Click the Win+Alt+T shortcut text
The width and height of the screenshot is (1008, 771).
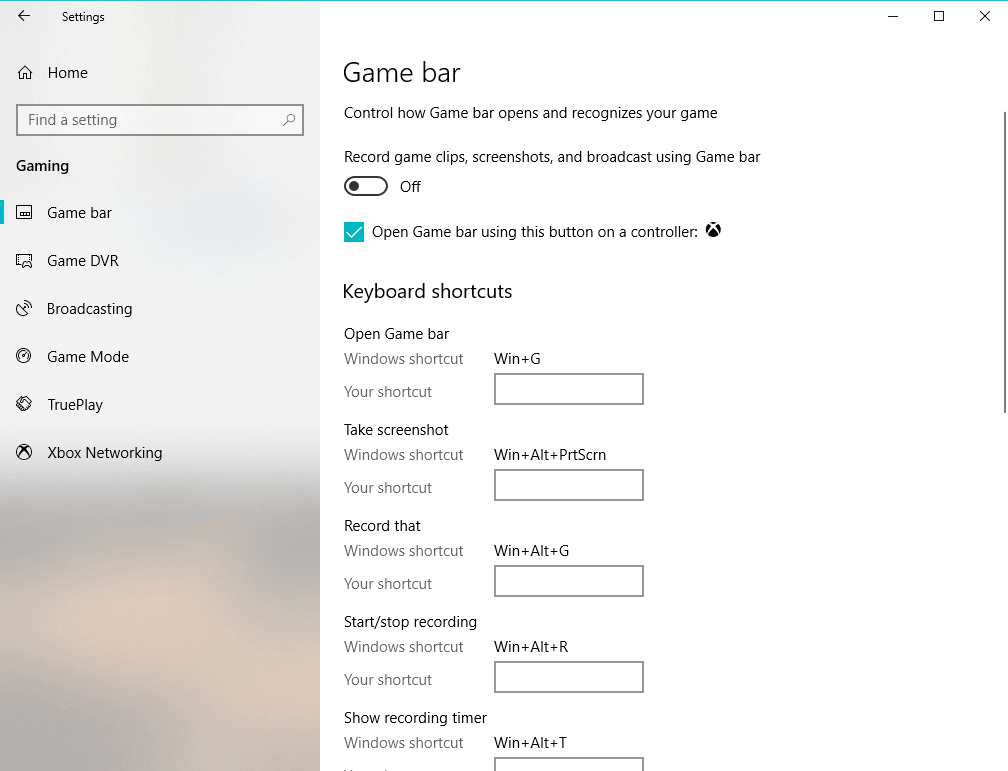(x=530, y=743)
